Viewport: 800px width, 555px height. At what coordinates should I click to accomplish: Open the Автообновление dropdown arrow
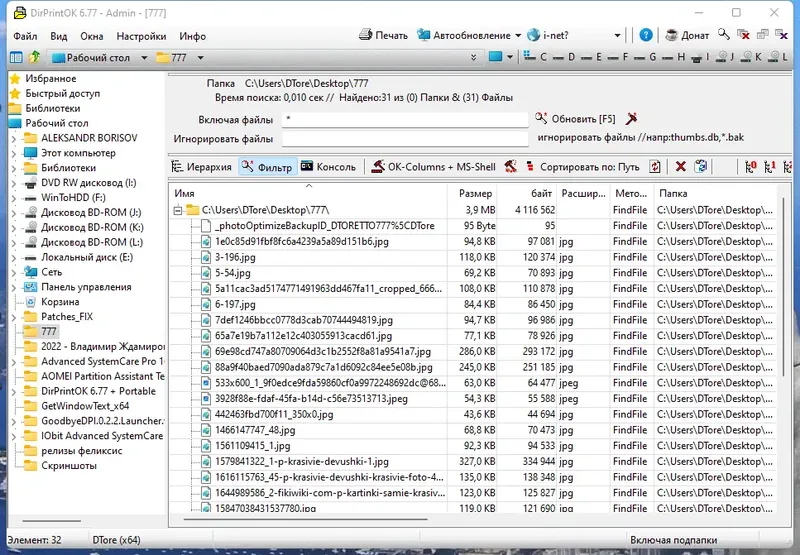pyautogui.click(x=518, y=36)
